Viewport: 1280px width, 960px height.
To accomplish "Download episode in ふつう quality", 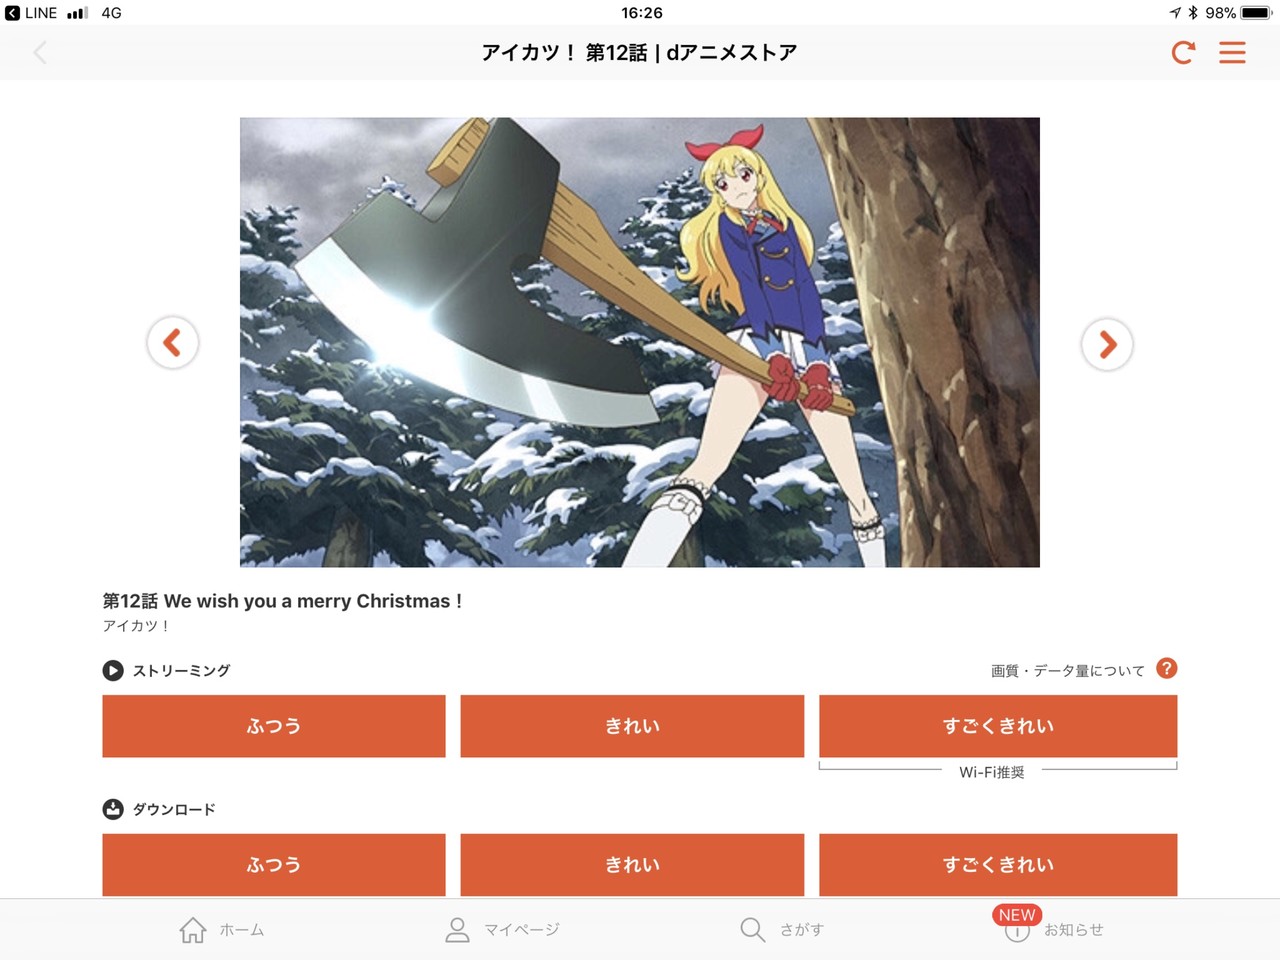I will pyautogui.click(x=274, y=865).
